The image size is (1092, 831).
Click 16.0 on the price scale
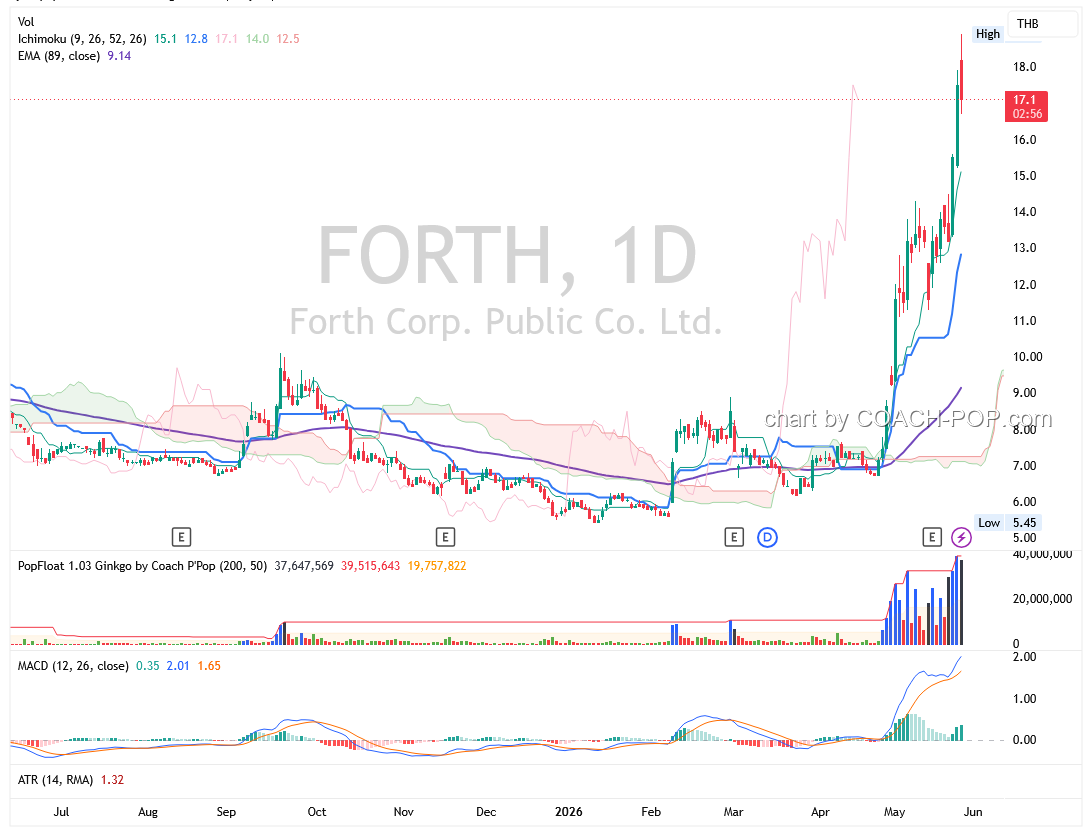(1024, 139)
